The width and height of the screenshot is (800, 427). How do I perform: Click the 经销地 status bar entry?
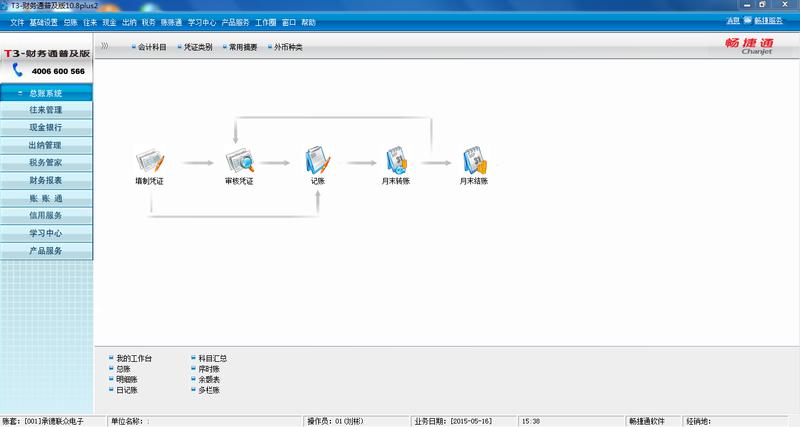pos(698,421)
